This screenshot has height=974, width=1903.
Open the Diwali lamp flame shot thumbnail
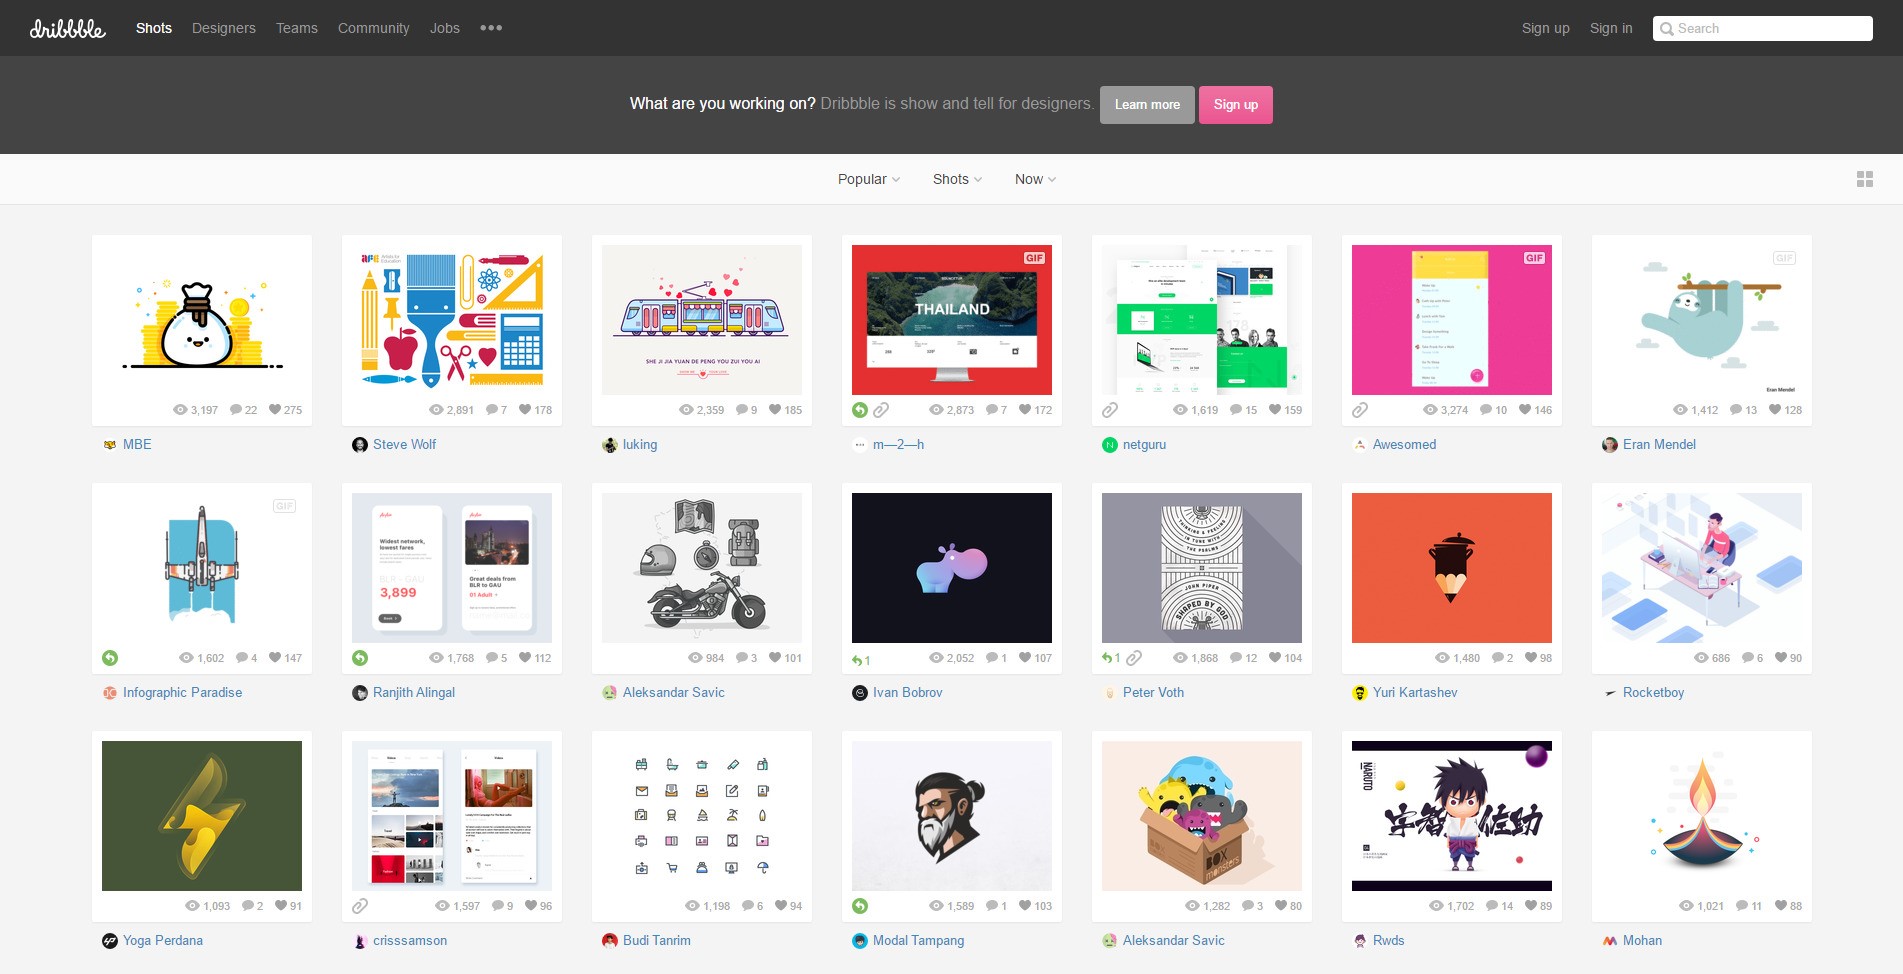(x=1702, y=816)
